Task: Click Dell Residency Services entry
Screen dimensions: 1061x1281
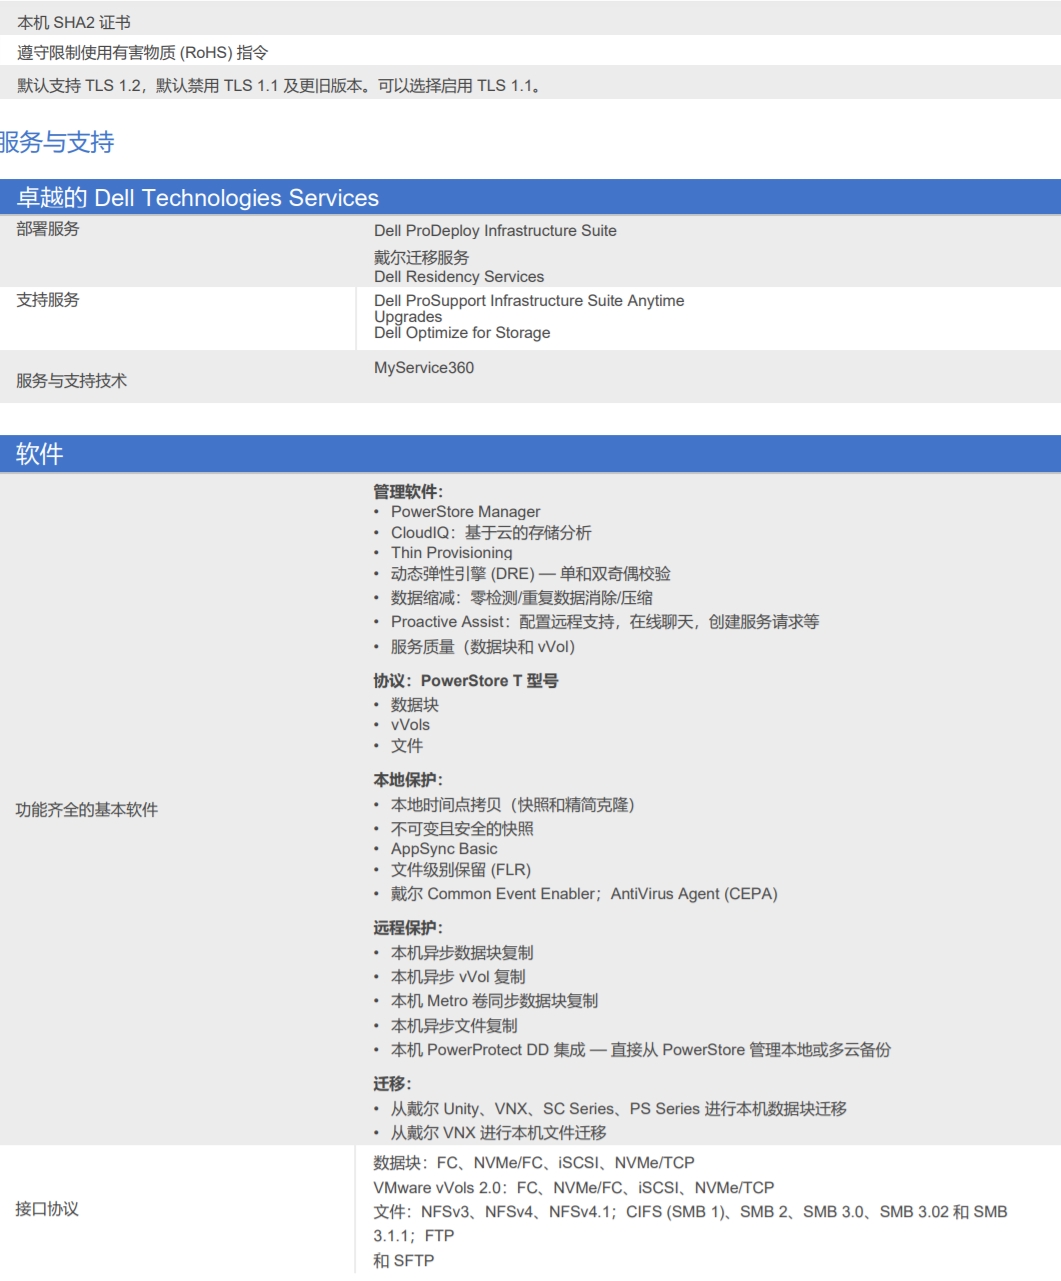Action: (459, 277)
